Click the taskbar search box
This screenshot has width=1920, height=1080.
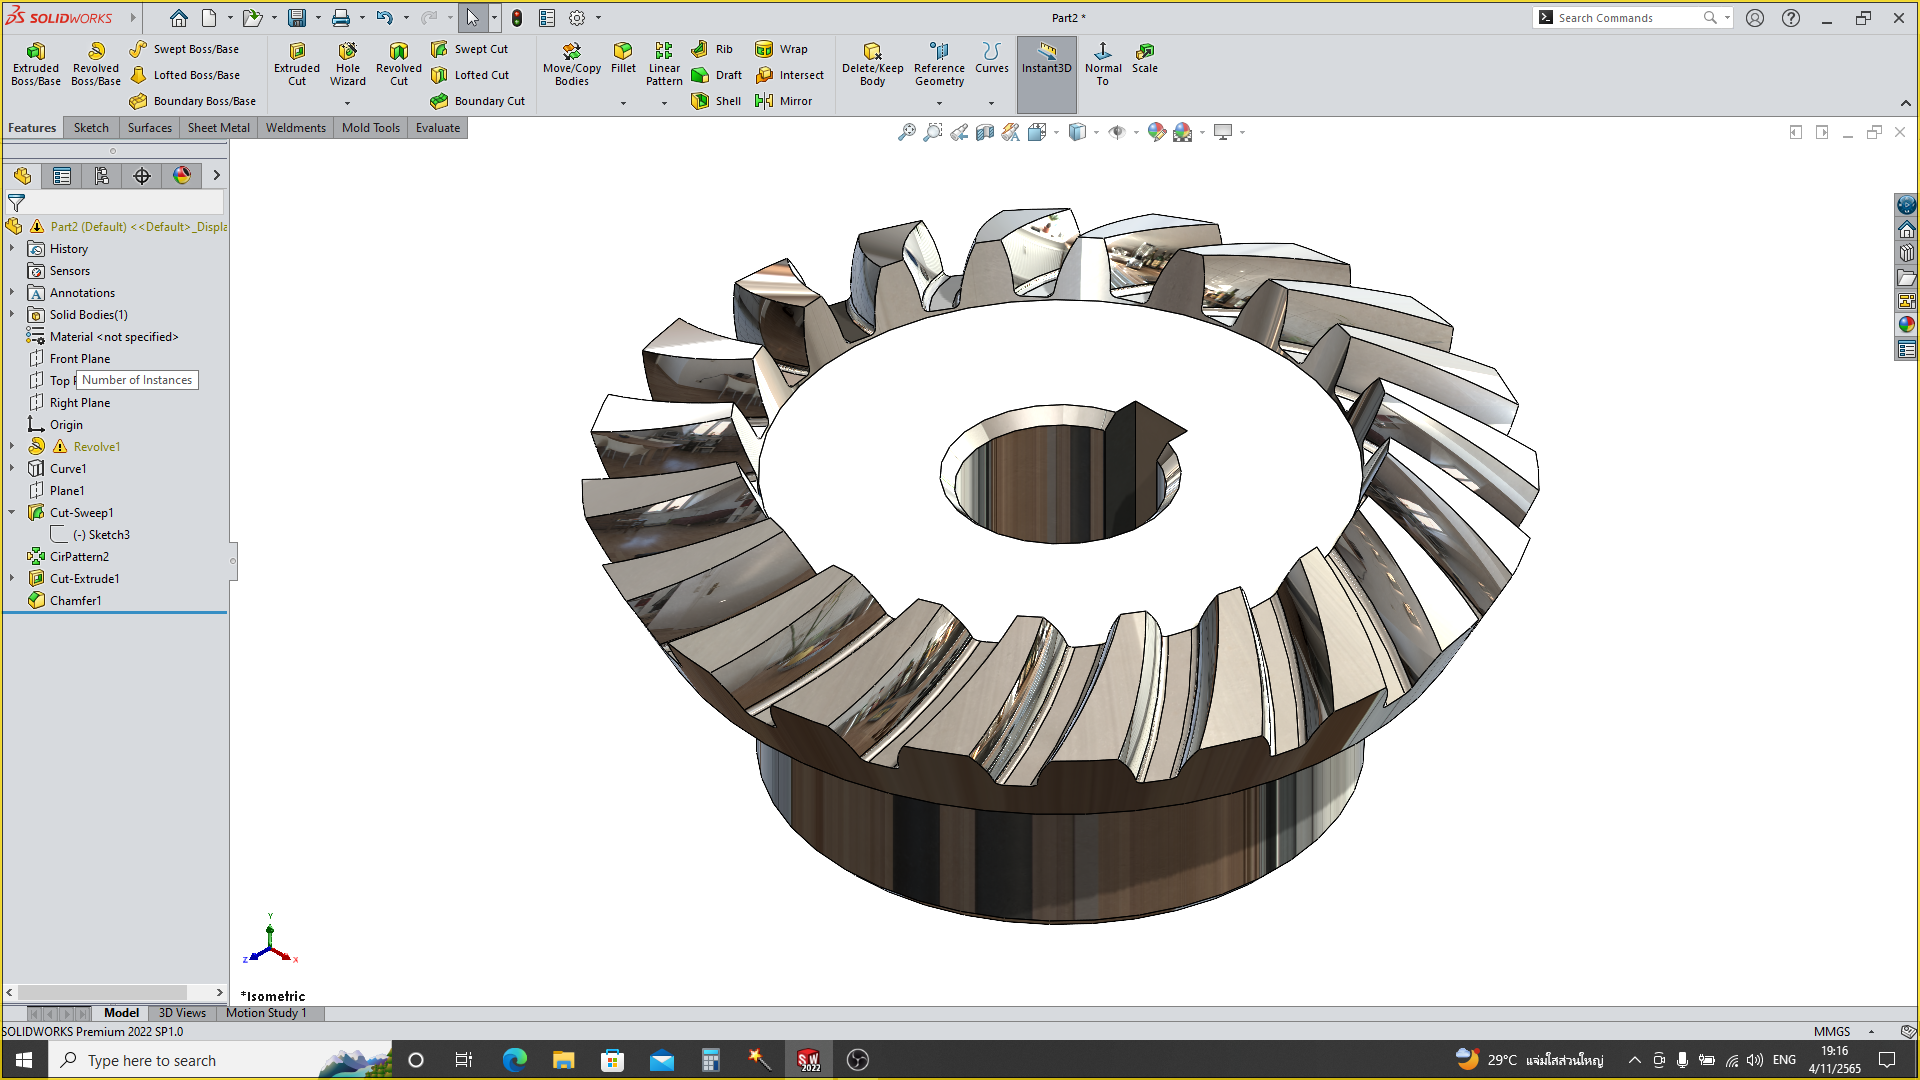pyautogui.click(x=220, y=1060)
